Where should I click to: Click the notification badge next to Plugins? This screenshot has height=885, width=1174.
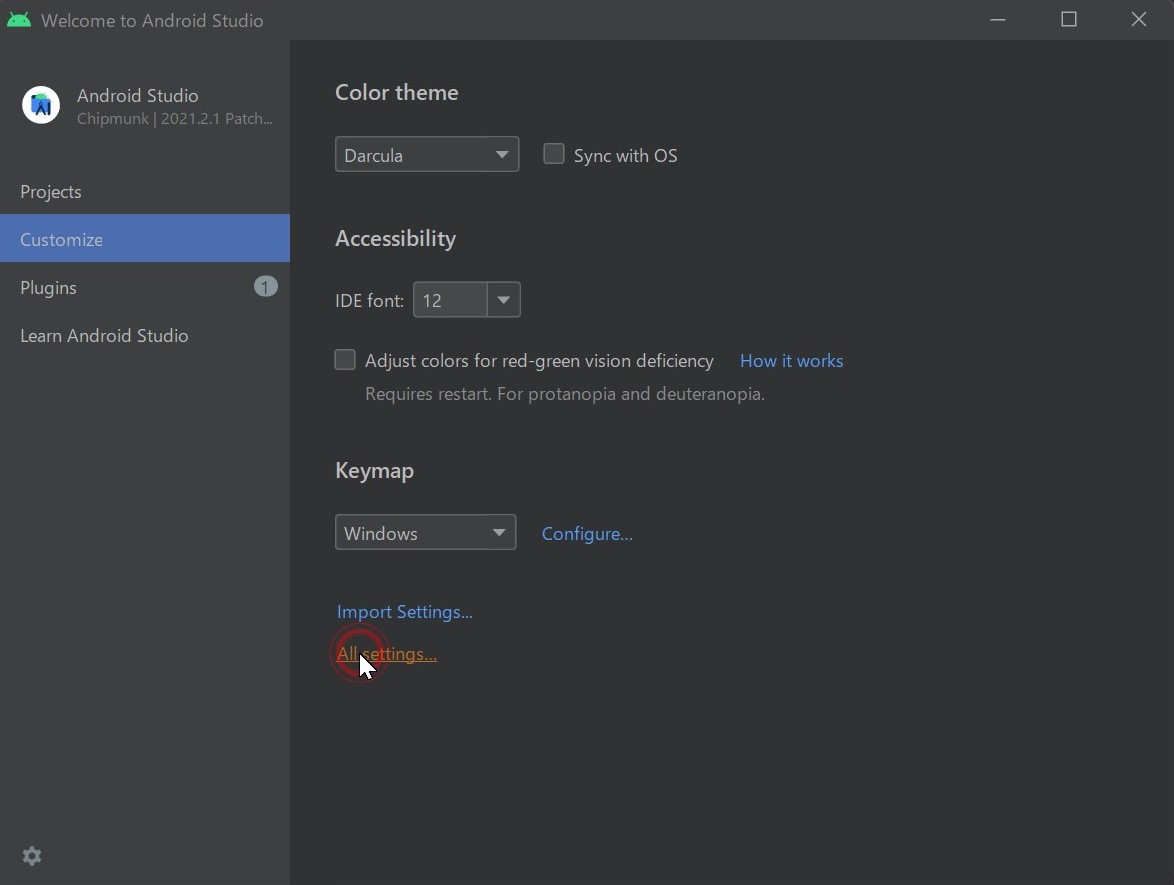[265, 287]
